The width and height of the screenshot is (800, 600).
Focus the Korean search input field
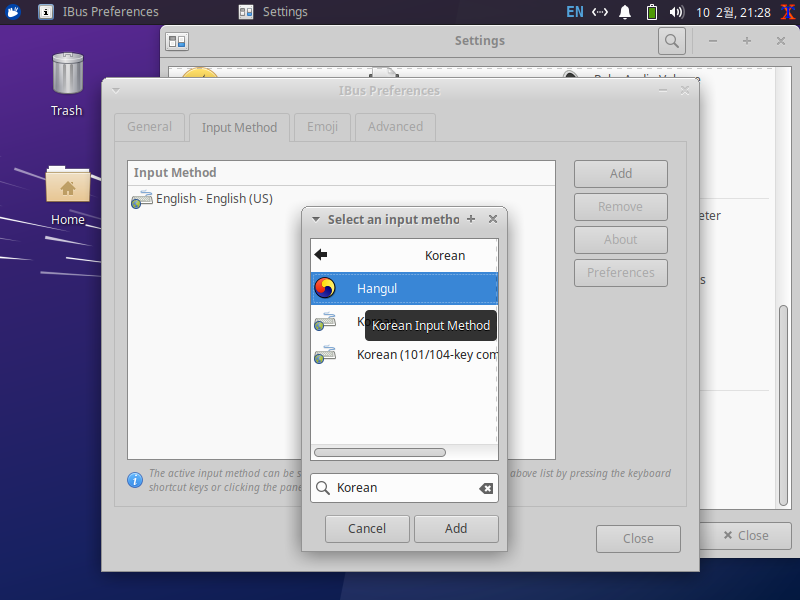[404, 488]
